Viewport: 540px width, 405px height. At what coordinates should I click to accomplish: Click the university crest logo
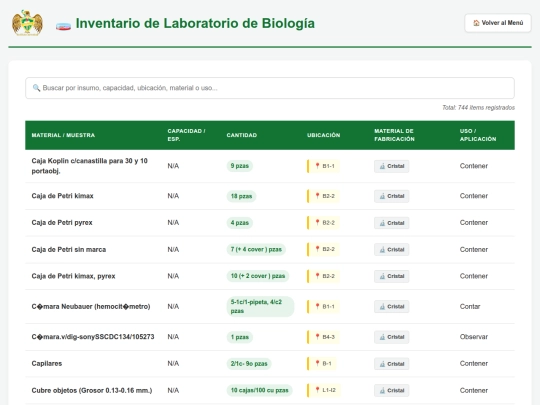27,23
